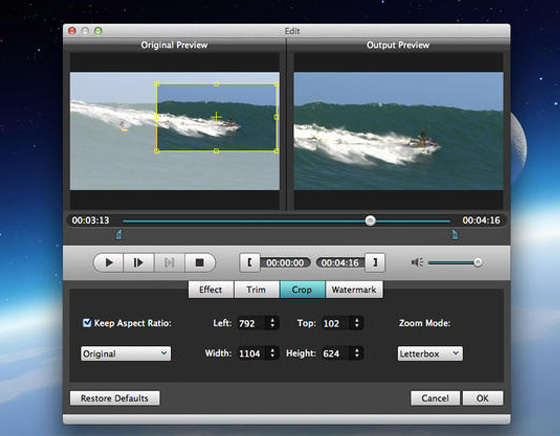This screenshot has width=560, height=436.
Task: Click the next frame step button
Action: 139,263
